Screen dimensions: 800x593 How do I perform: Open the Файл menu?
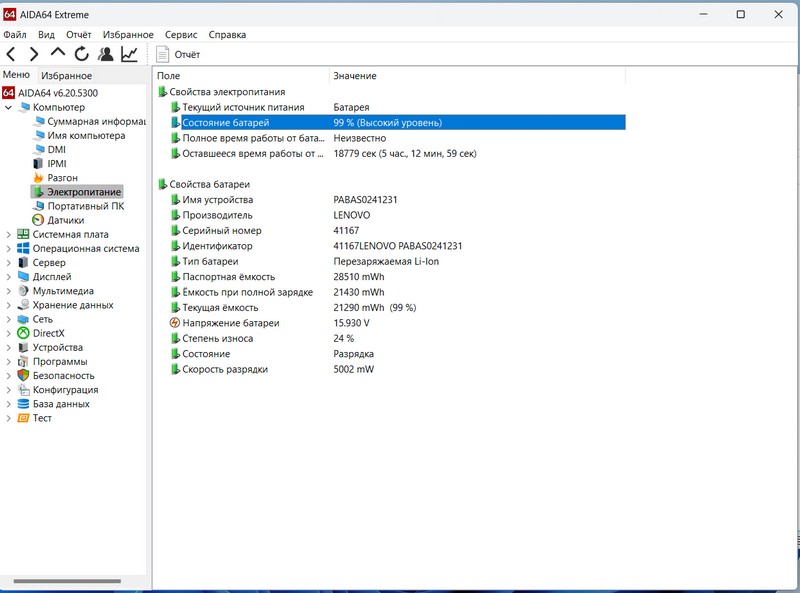[15, 34]
